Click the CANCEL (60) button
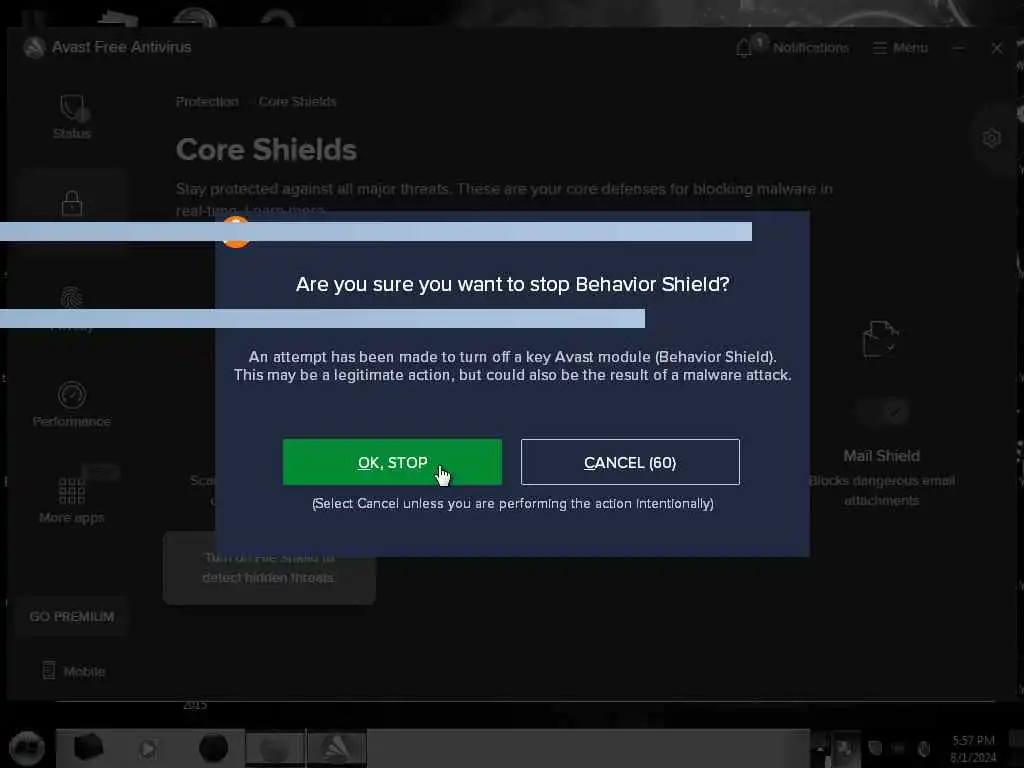 point(630,462)
